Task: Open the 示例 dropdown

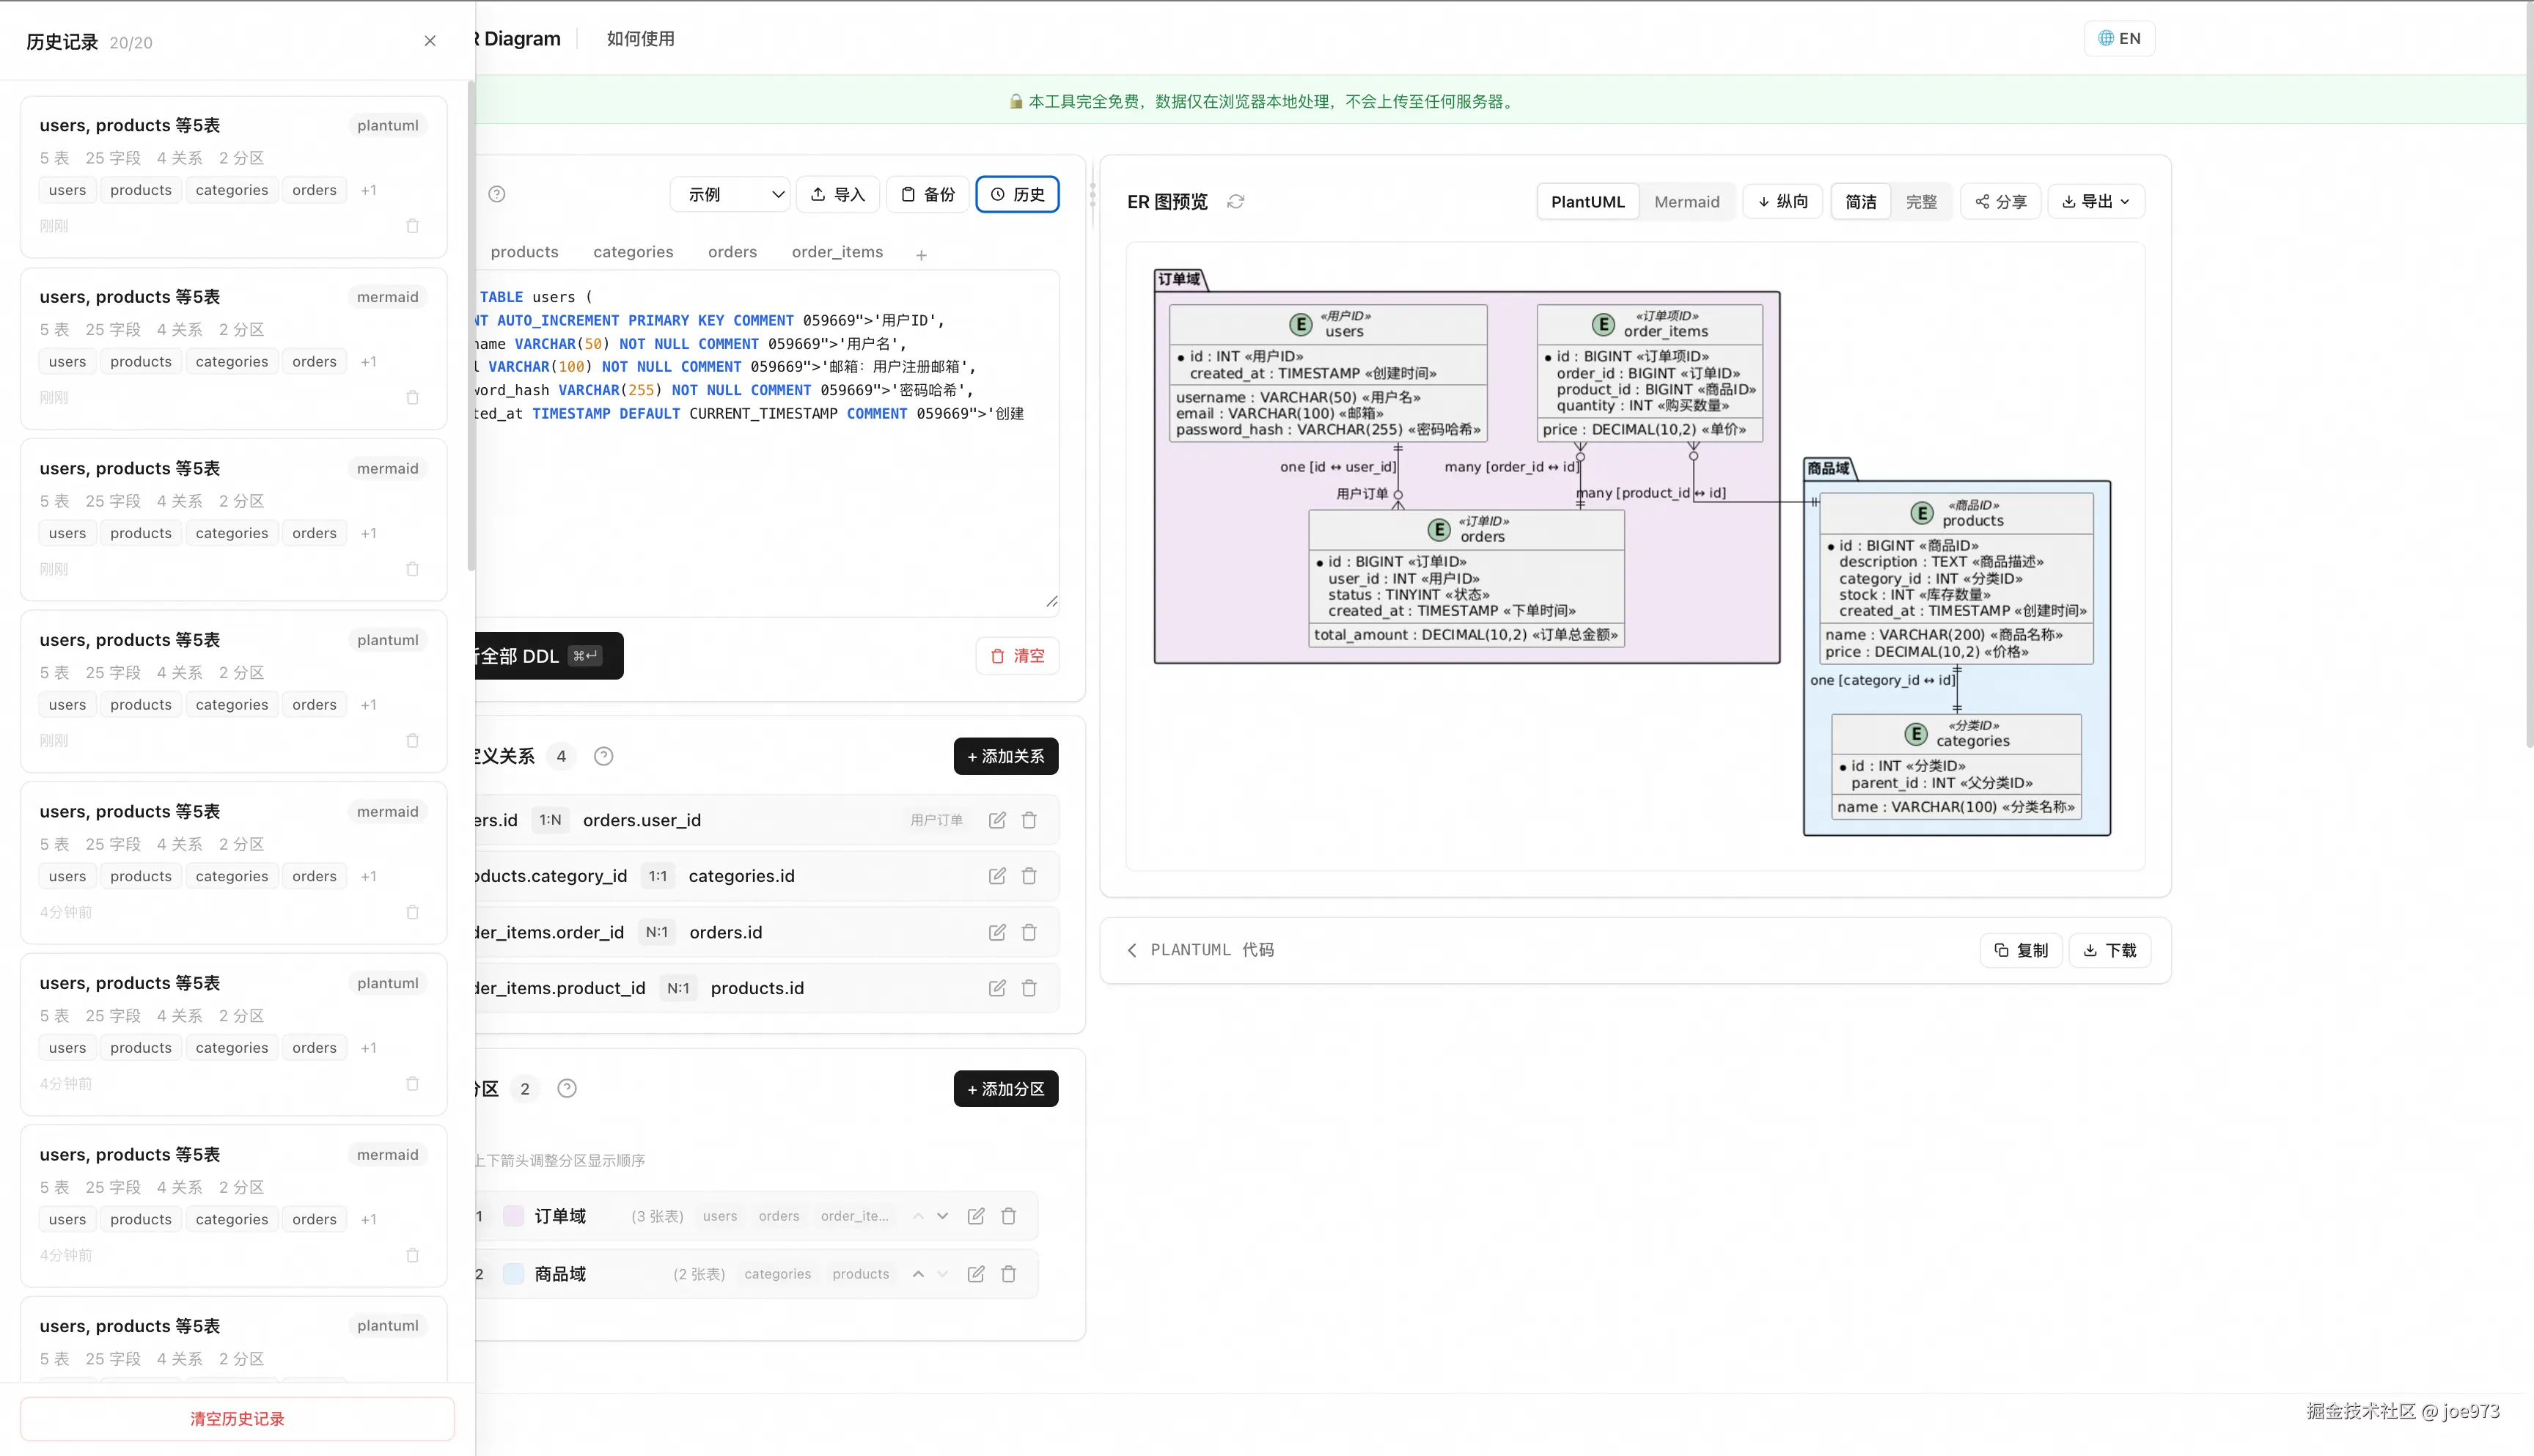Action: (730, 194)
